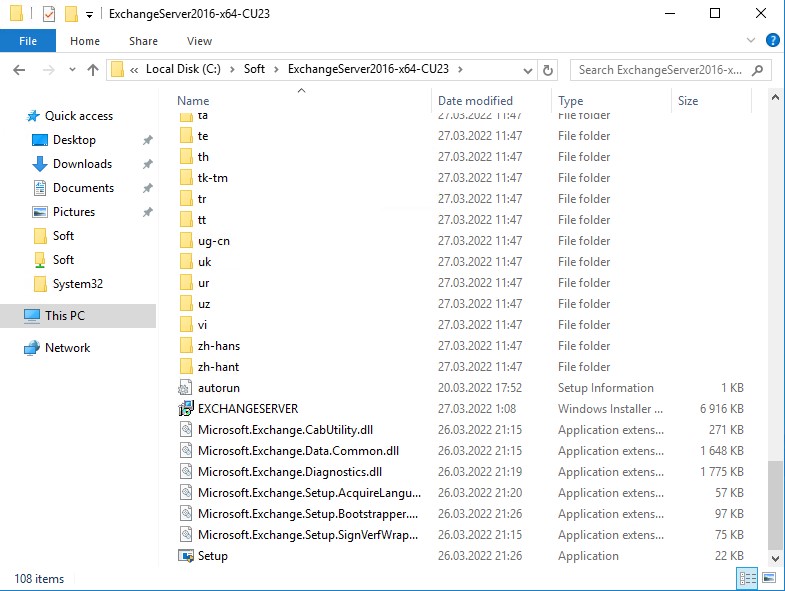Navigate up one folder level

(x=93, y=70)
